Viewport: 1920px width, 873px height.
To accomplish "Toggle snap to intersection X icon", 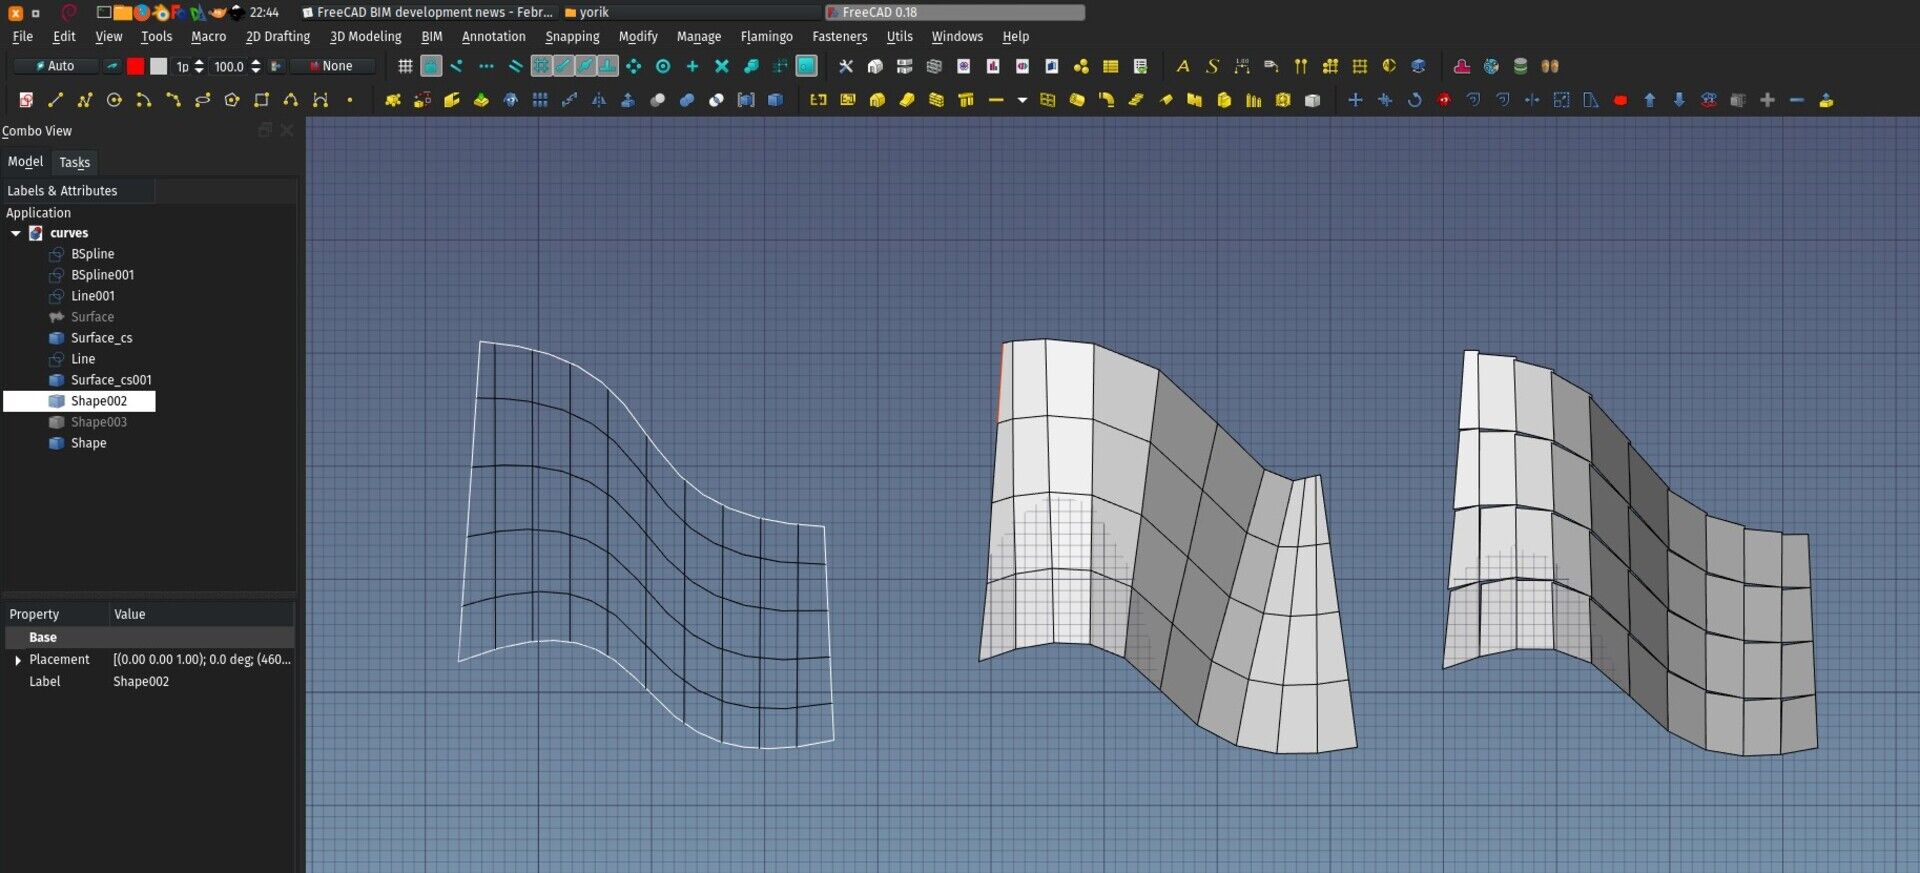I will (721, 66).
